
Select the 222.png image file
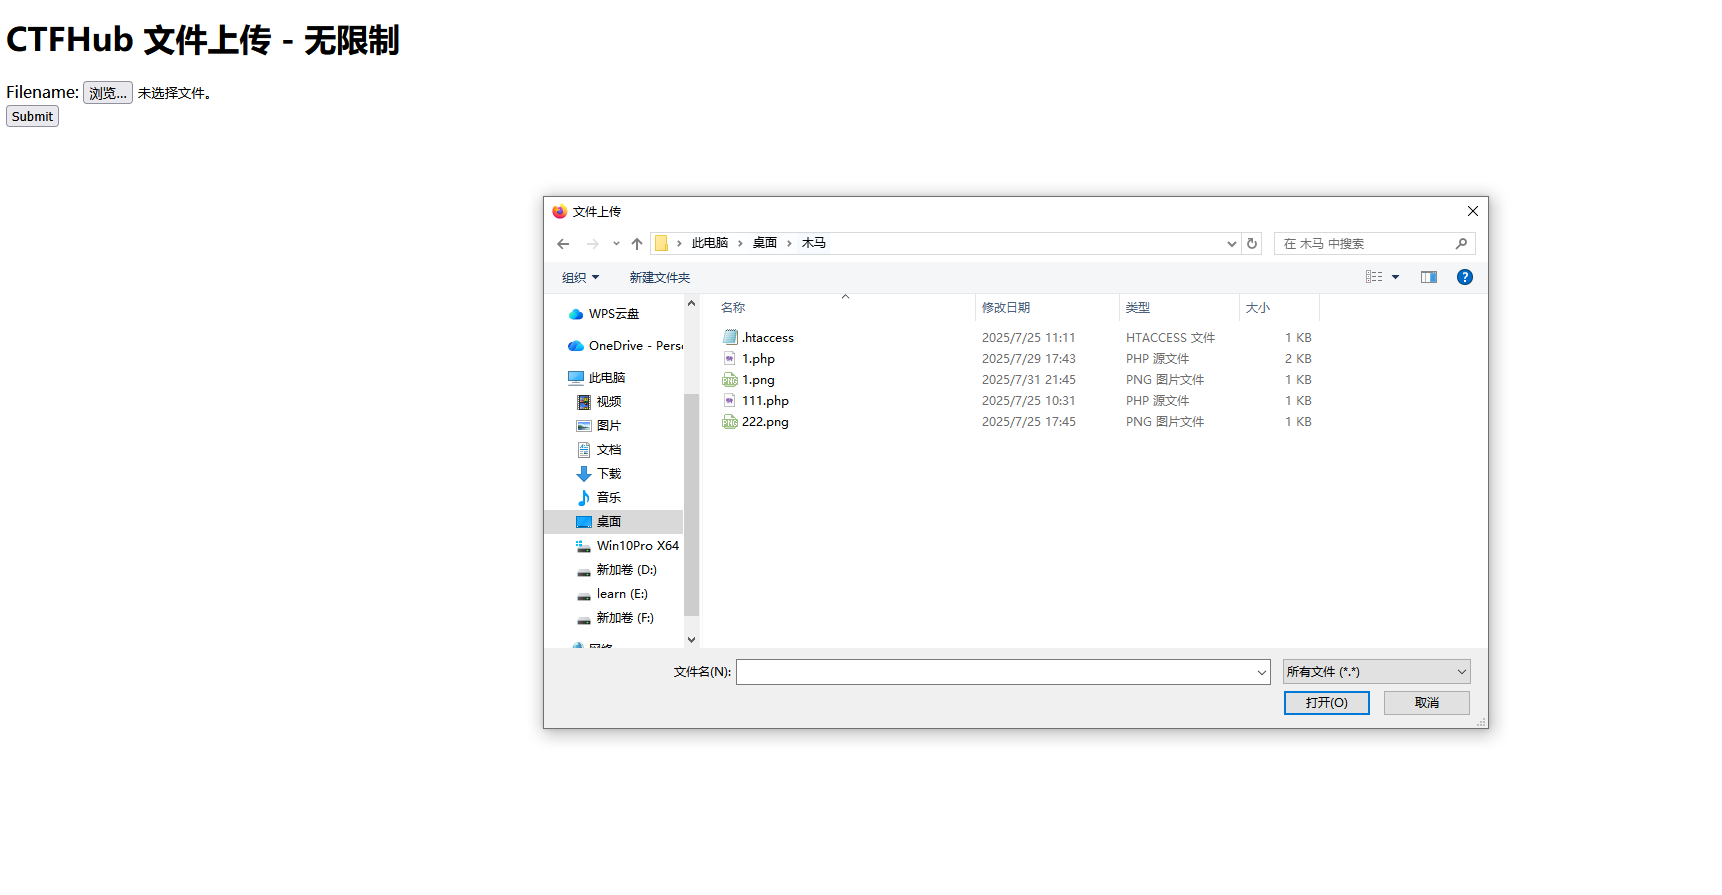[x=764, y=422]
